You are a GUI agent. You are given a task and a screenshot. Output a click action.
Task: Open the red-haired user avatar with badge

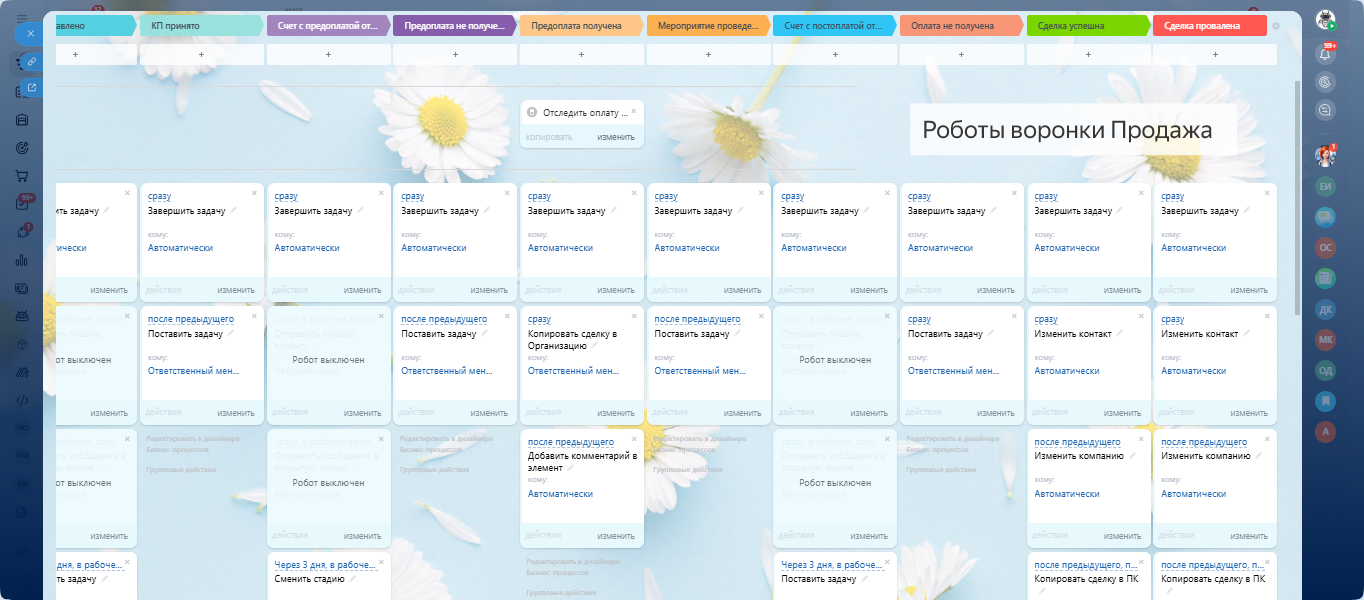[x=1326, y=155]
